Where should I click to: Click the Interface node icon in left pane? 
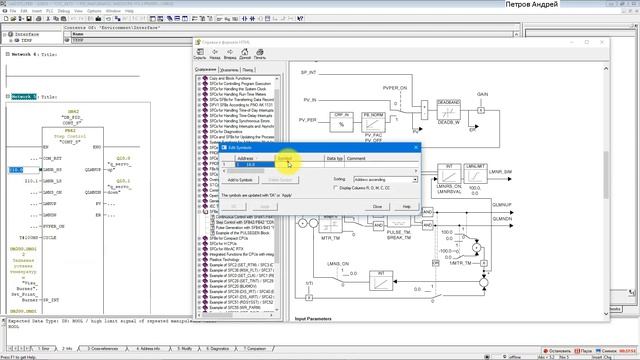click(11, 35)
